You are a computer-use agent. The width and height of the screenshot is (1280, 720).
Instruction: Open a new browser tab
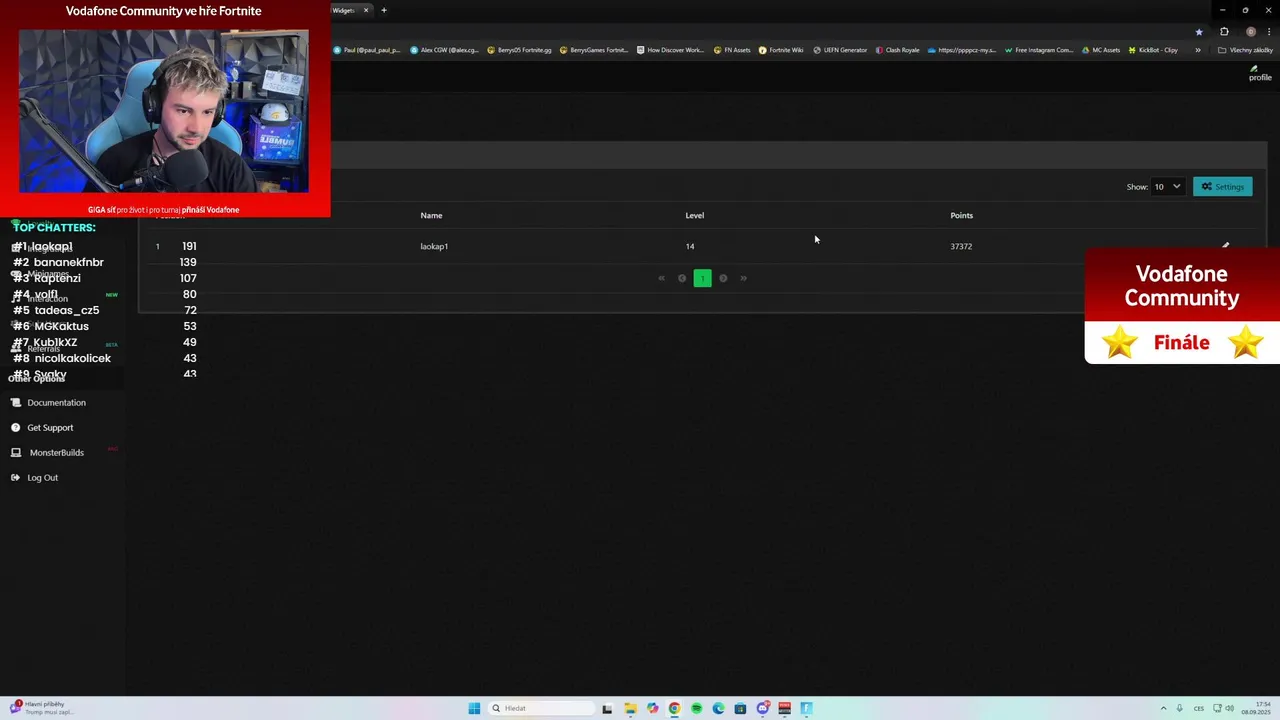383,10
